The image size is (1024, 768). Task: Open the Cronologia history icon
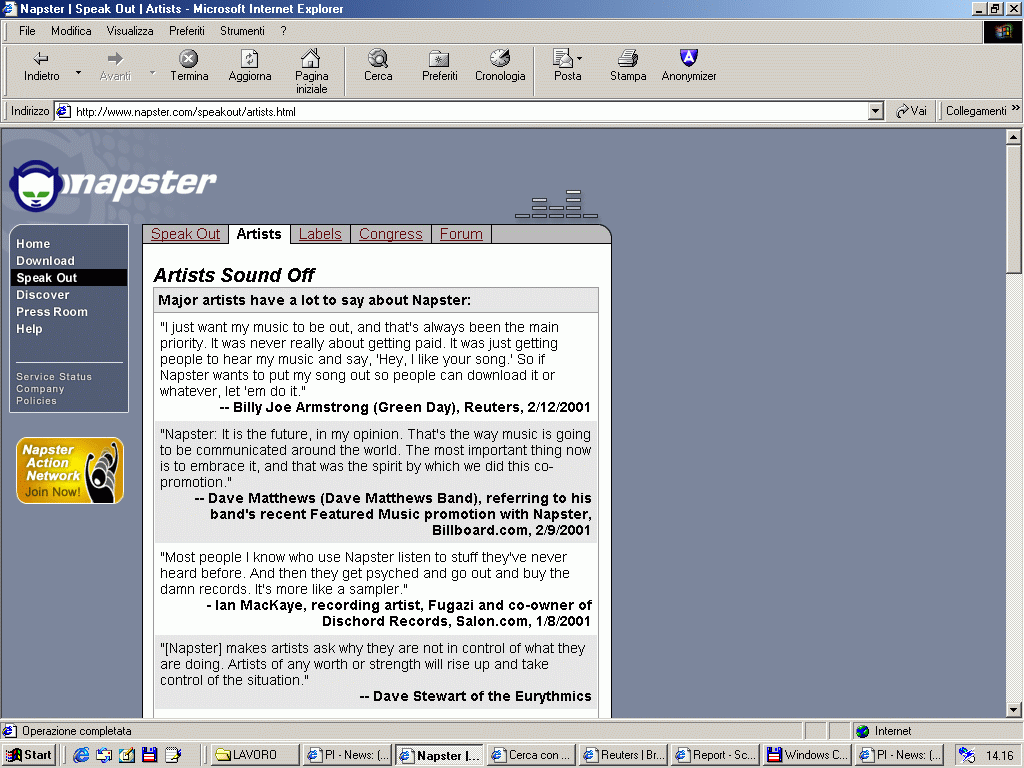point(500,60)
